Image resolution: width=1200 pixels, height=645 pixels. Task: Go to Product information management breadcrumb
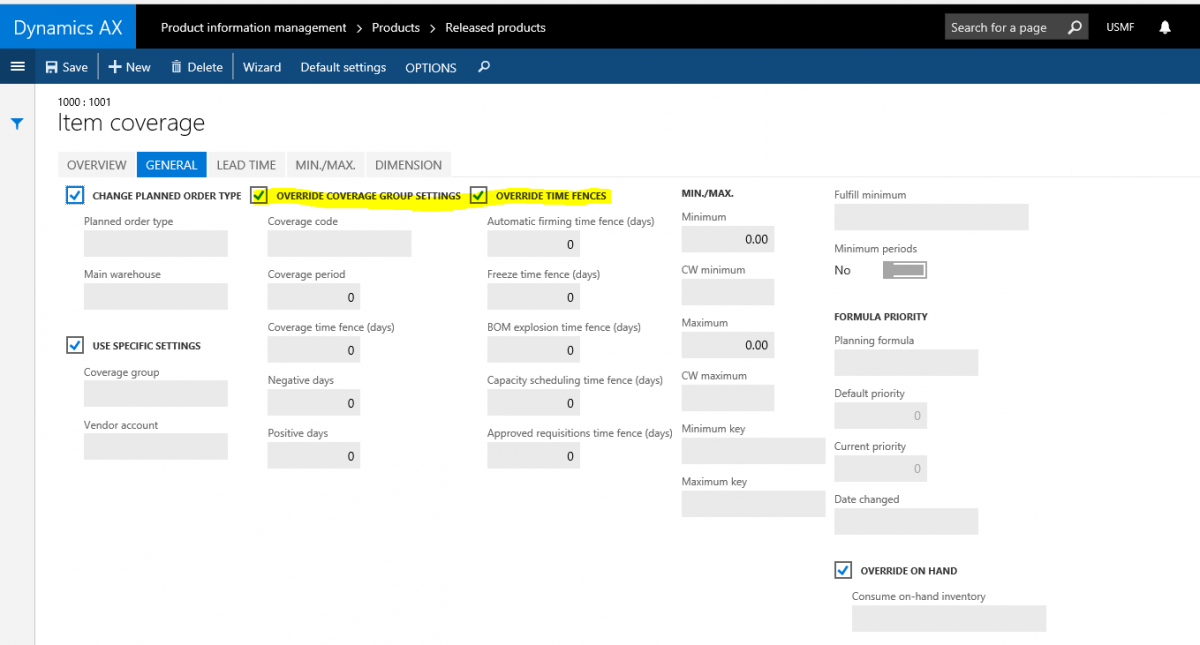254,28
